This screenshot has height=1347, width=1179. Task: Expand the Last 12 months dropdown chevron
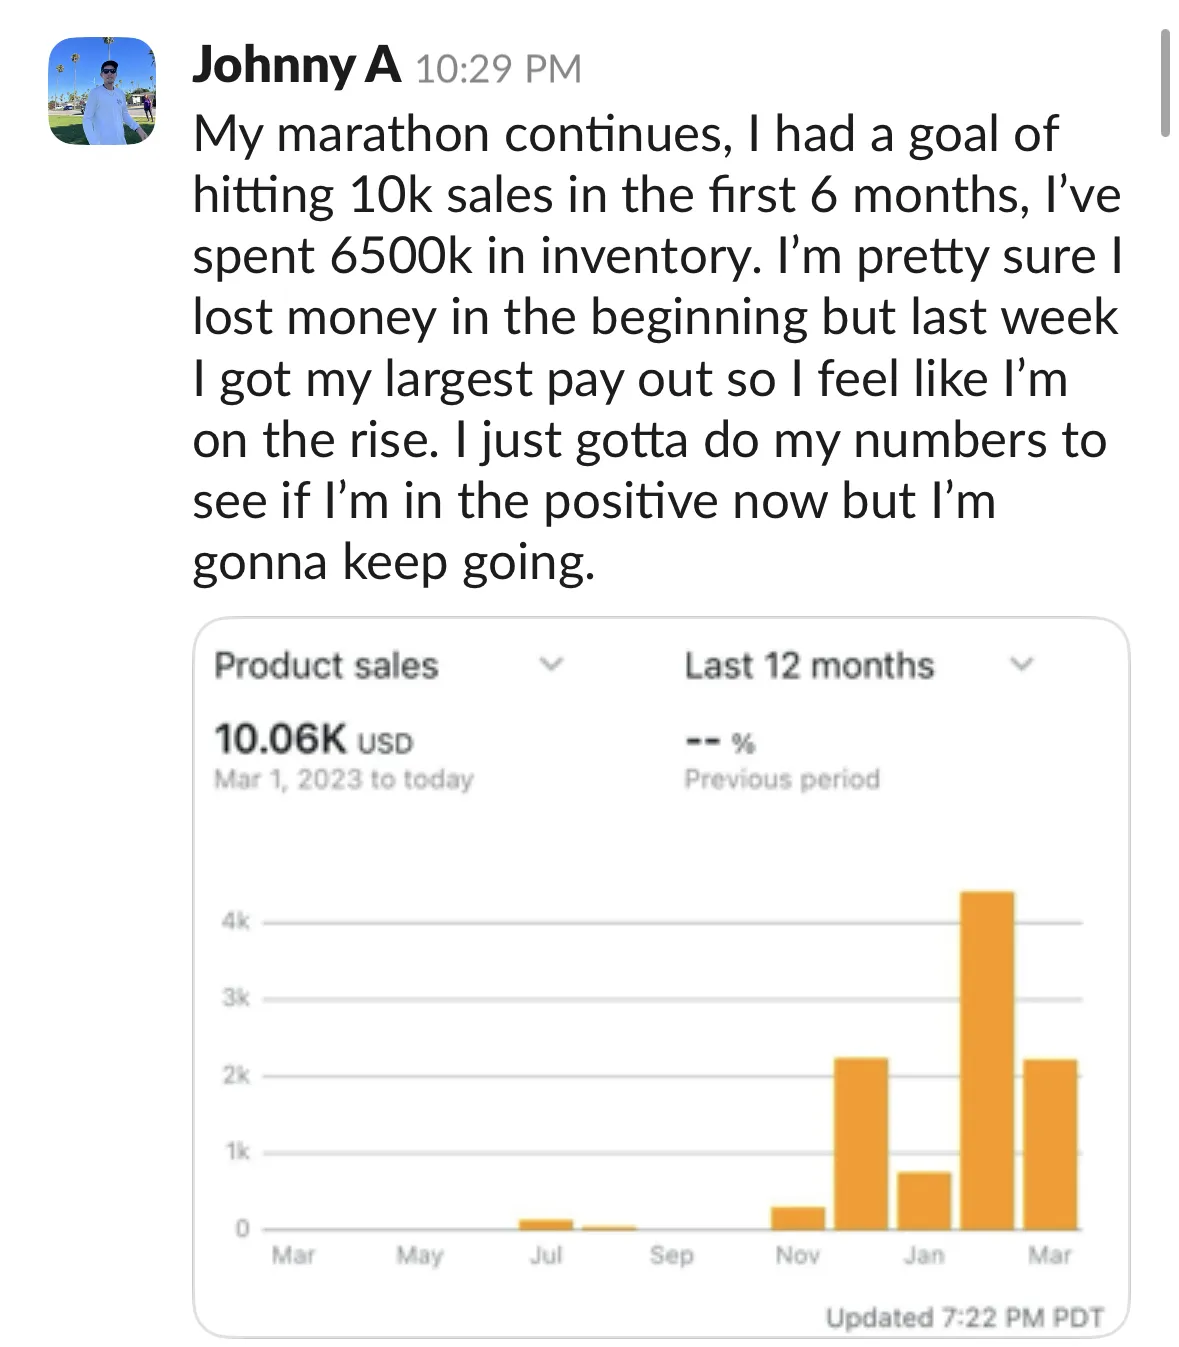point(1020,664)
